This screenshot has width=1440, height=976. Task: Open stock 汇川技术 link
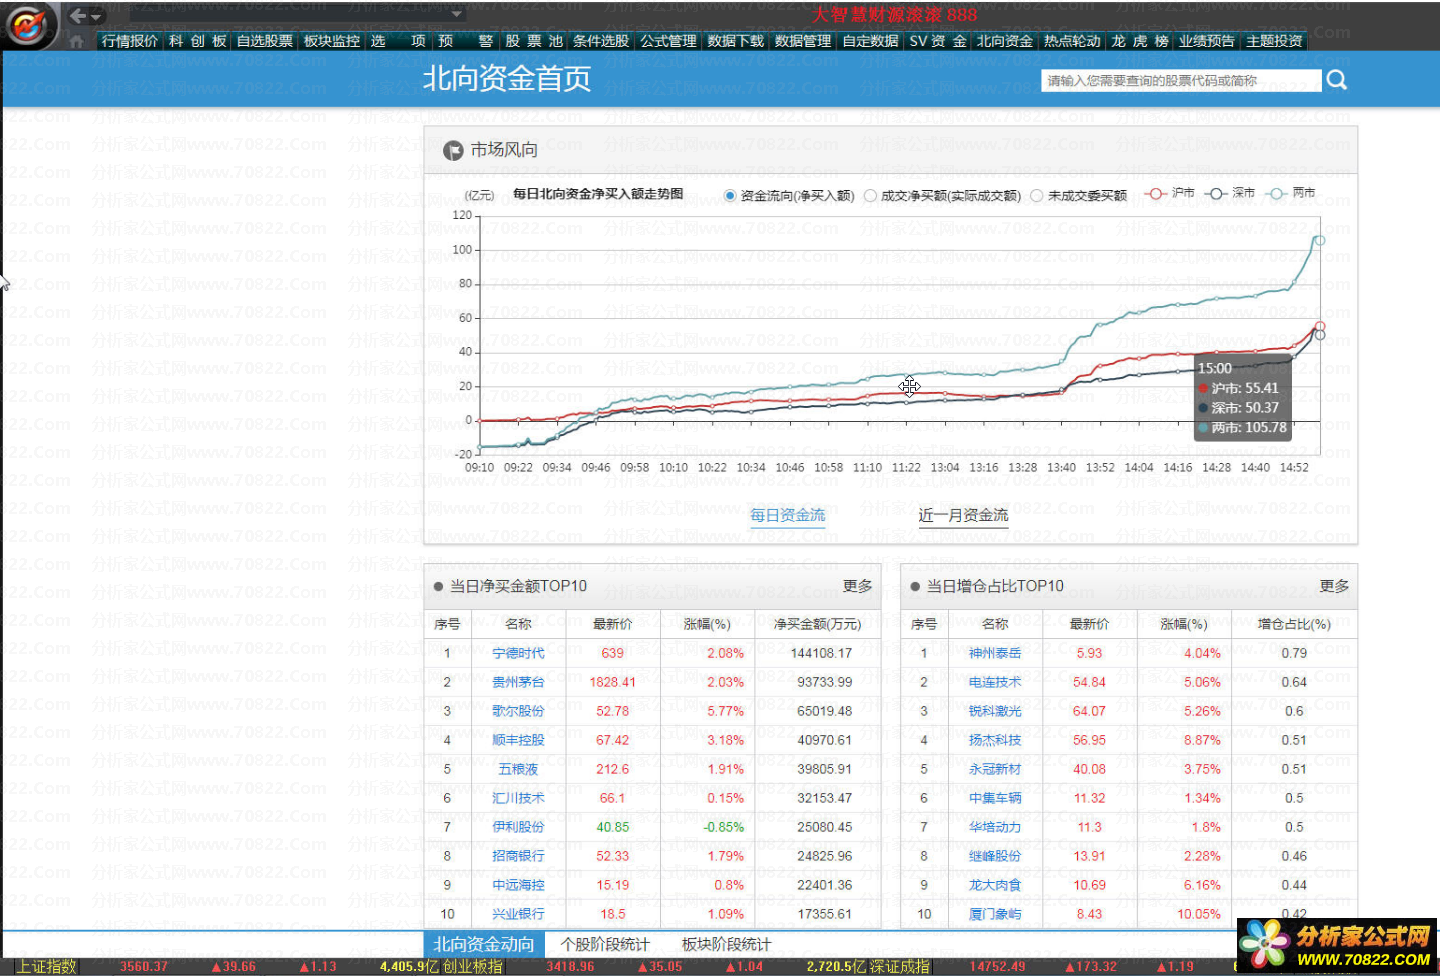518,798
